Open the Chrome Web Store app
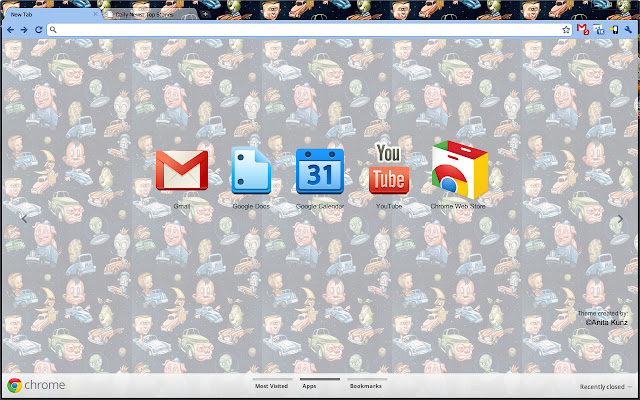The width and height of the screenshot is (640, 400). coord(460,169)
